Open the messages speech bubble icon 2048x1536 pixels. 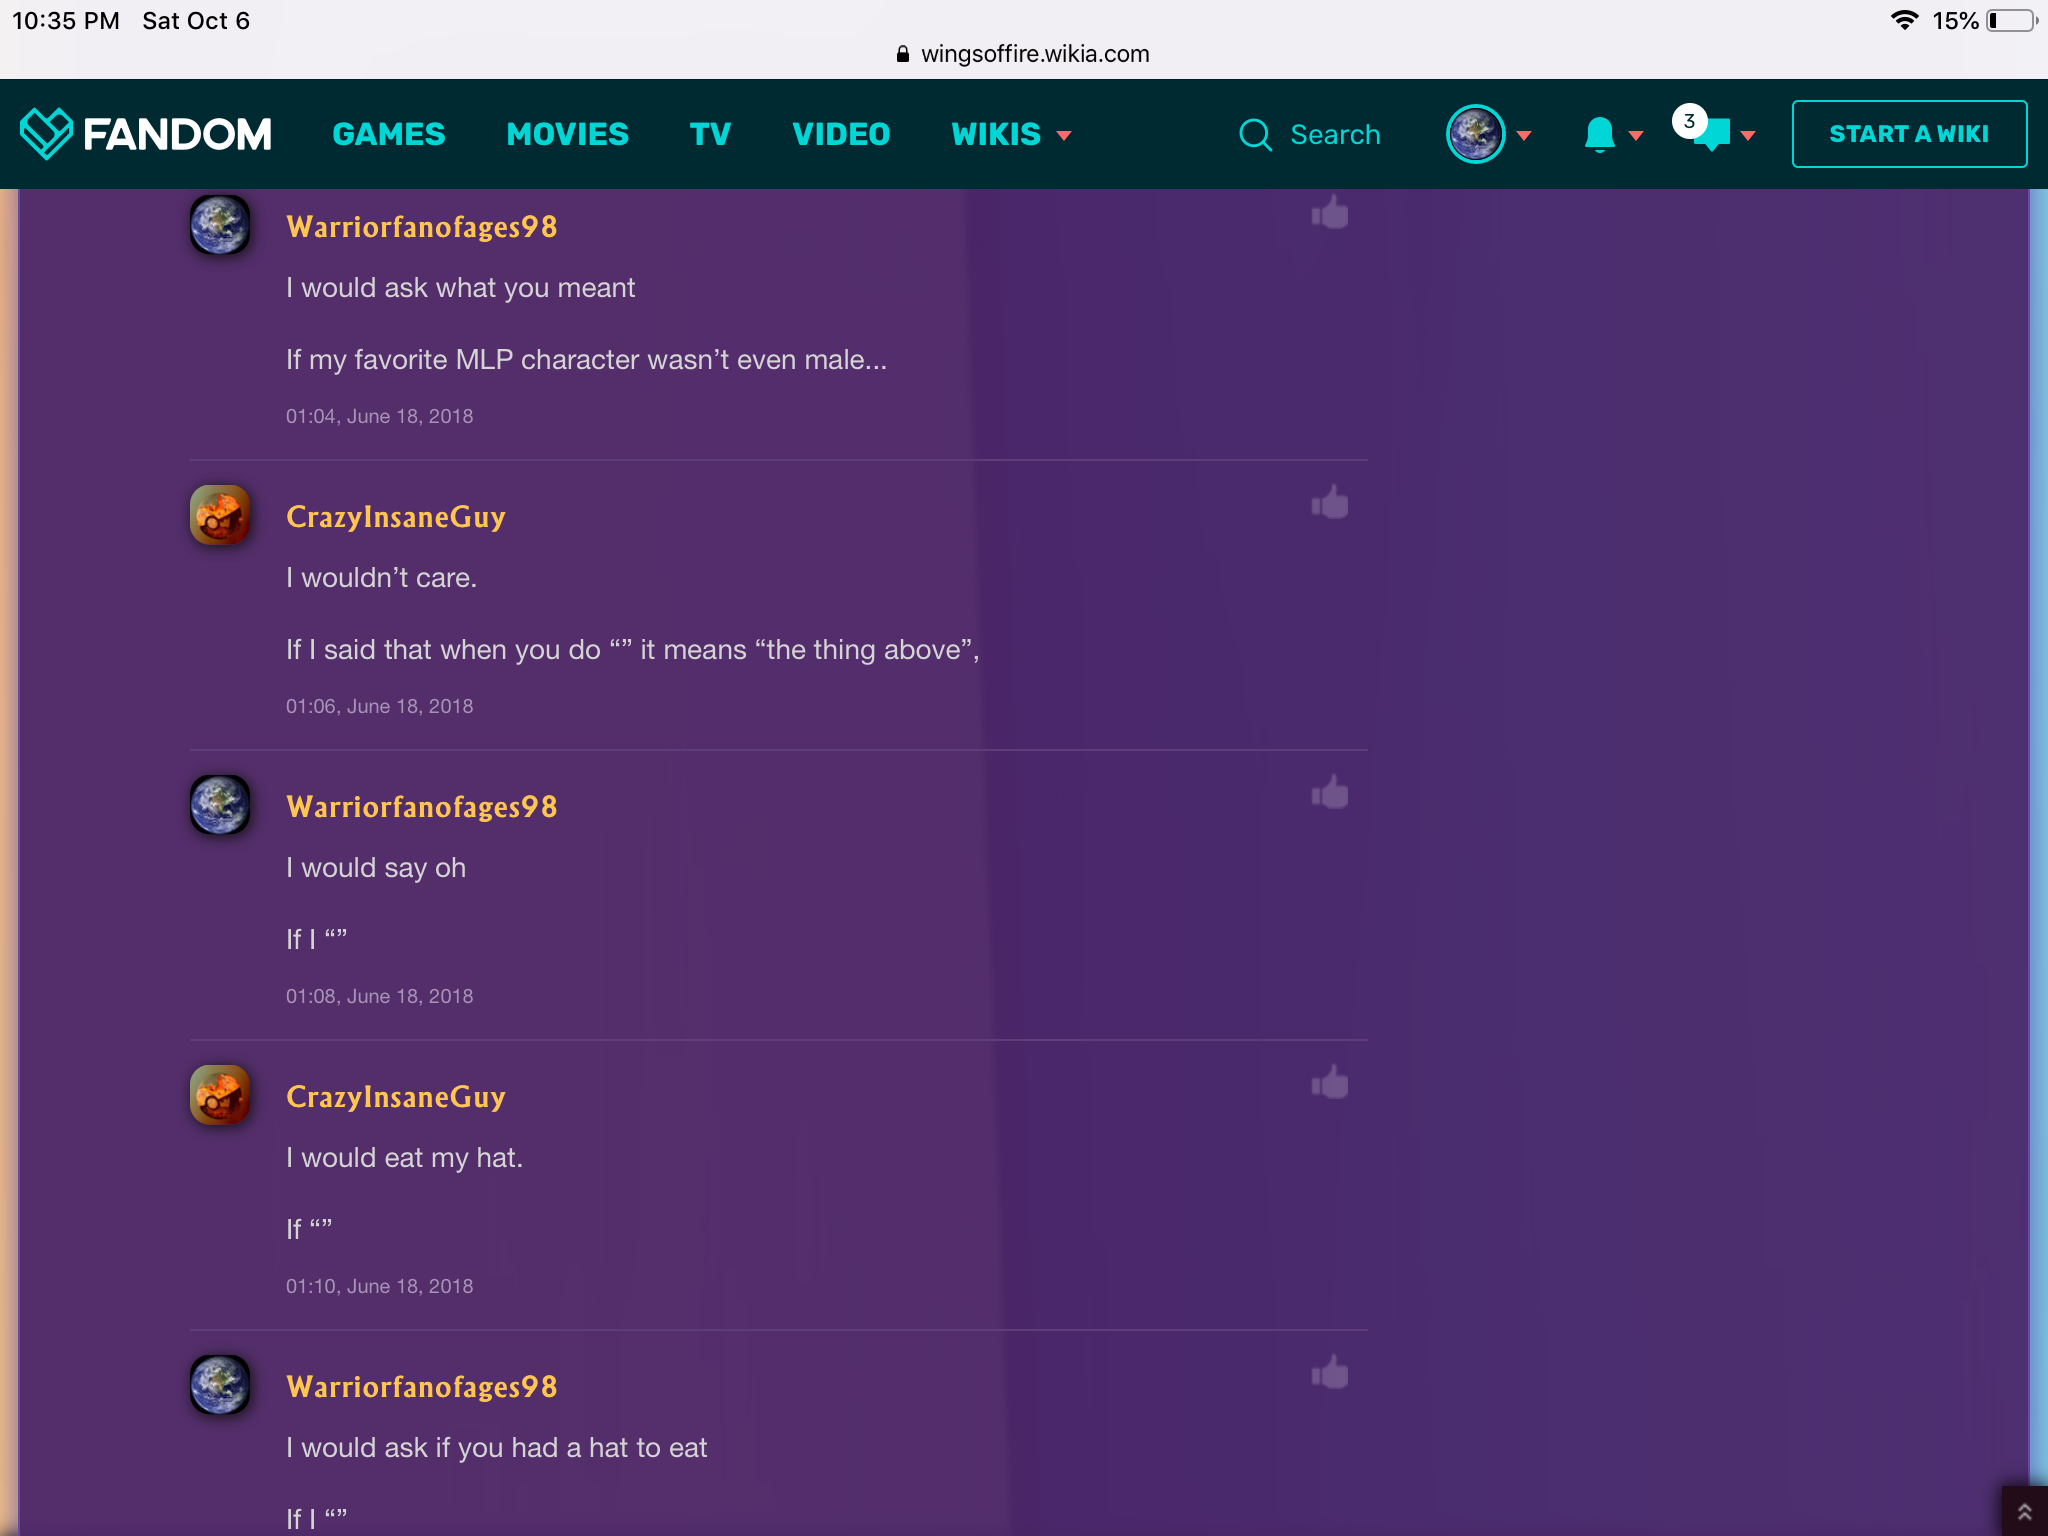1712,134
